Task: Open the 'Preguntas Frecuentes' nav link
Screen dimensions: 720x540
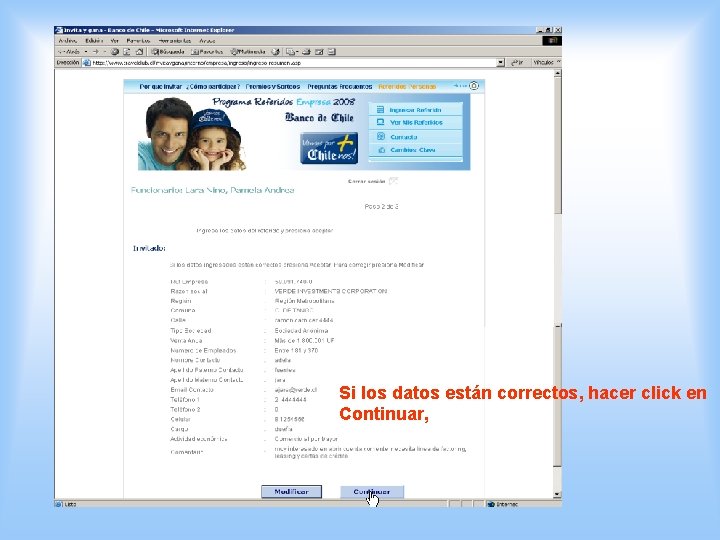Action: click(340, 86)
